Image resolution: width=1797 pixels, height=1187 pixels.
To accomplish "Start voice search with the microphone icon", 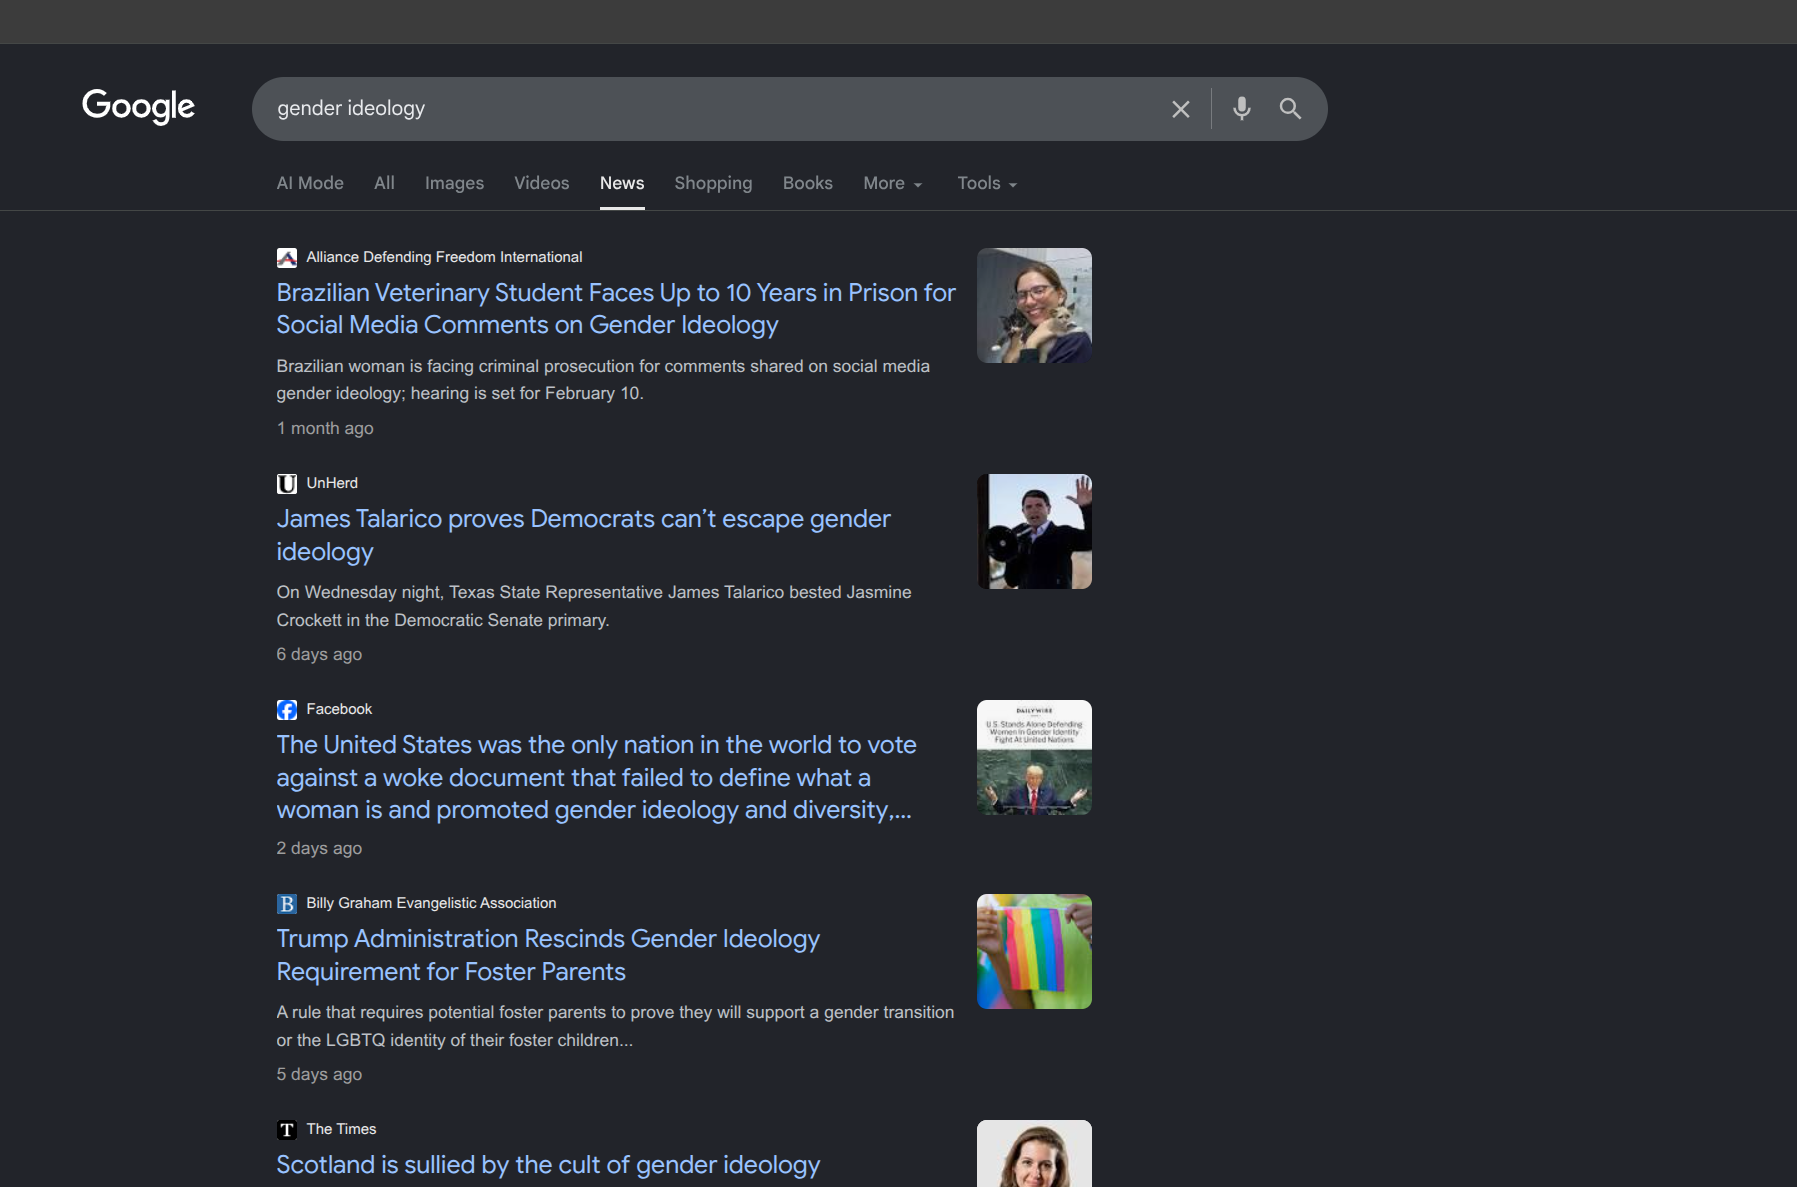I will point(1241,108).
